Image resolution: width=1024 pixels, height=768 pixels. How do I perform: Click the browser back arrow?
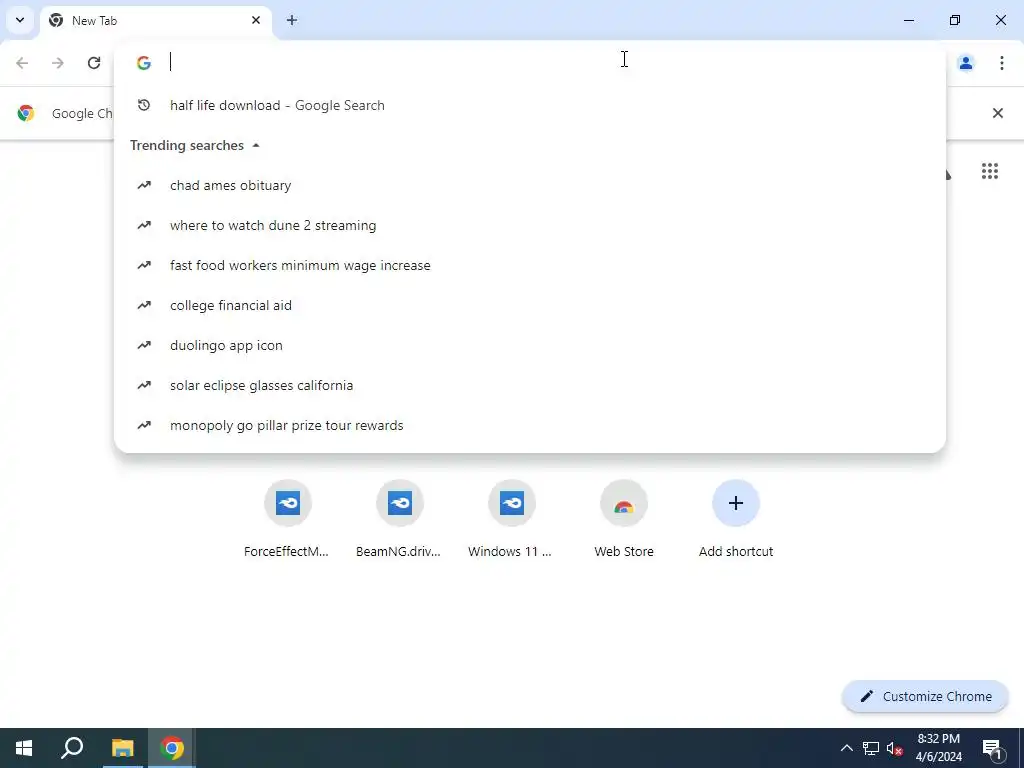tap(22, 63)
